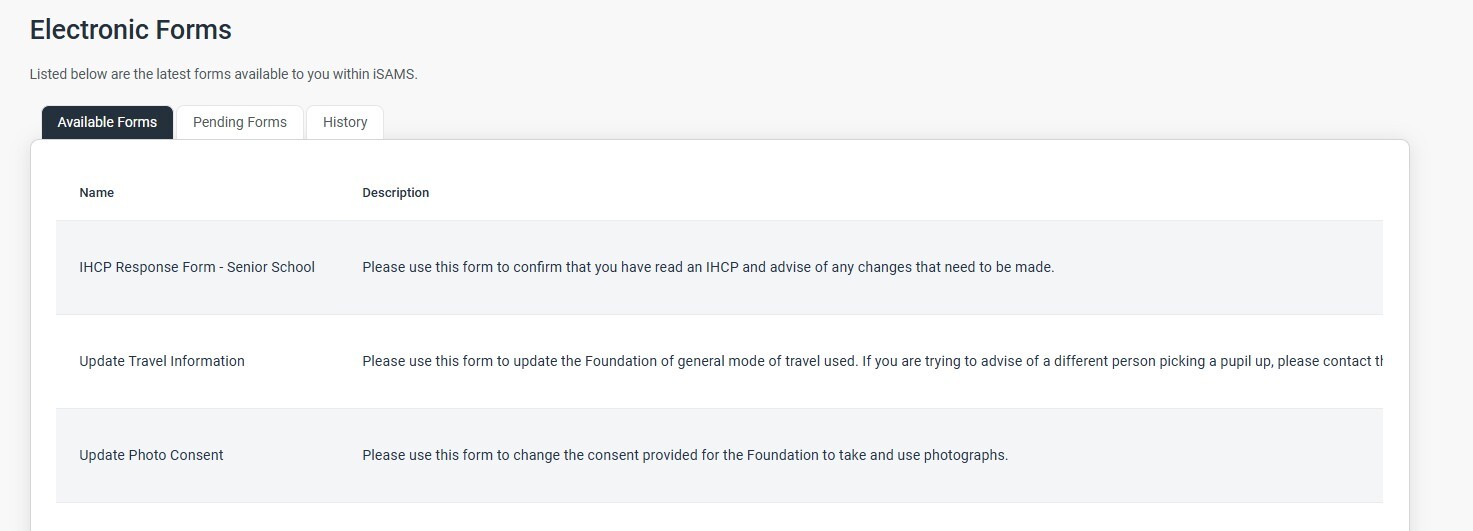Click the Name column header
1473x531 pixels.
click(x=97, y=193)
